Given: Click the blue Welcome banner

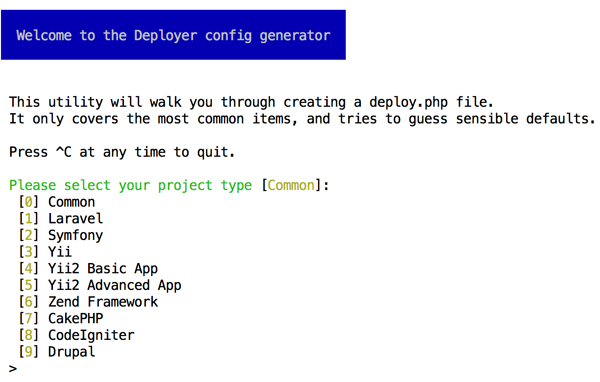Looking at the screenshot, I should pos(173,35).
